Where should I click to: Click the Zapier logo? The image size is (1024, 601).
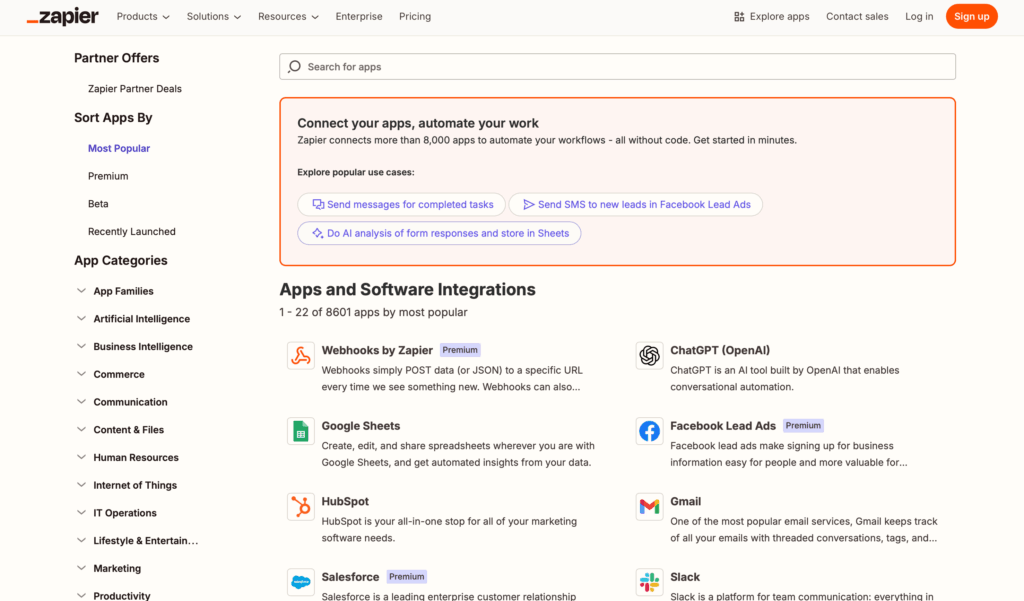pyautogui.click(x=63, y=17)
